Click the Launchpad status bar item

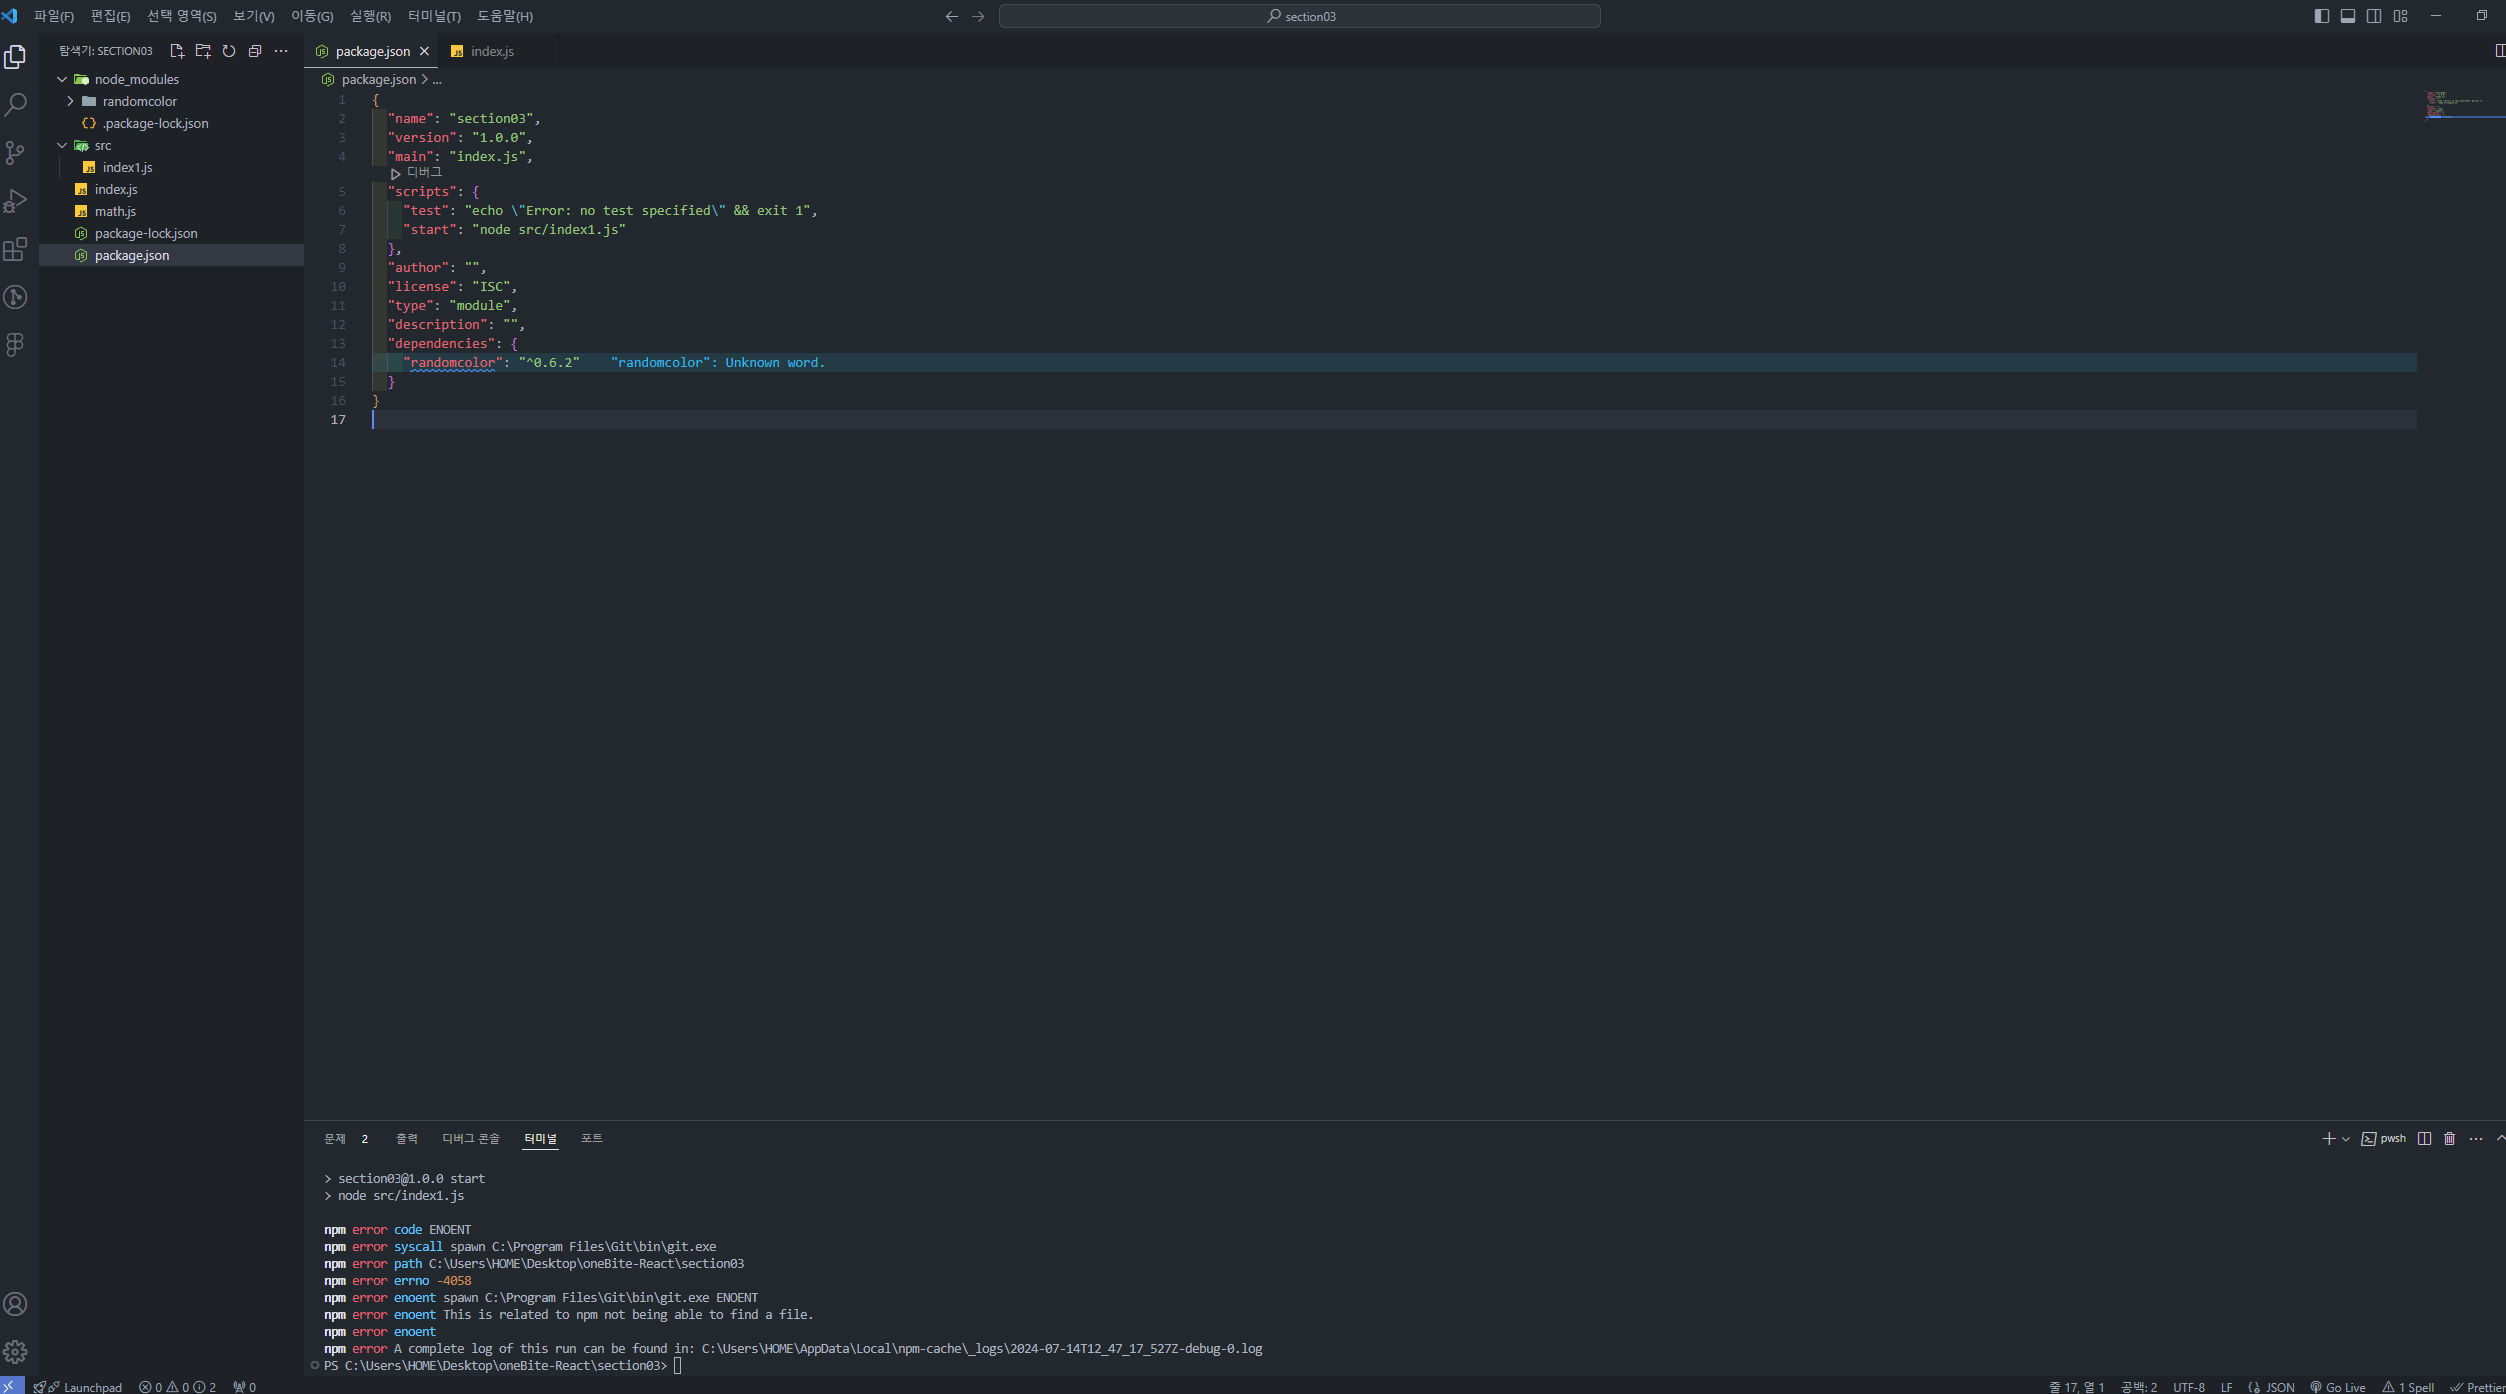[78, 1386]
